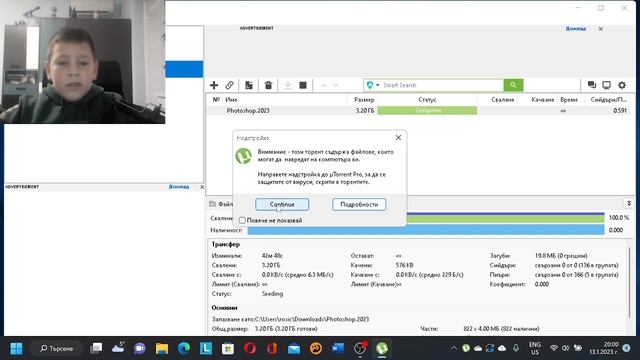Image resolution: width=640 pixels, height=360 pixels.
Task: Sort by Размер column header
Action: [363, 100]
